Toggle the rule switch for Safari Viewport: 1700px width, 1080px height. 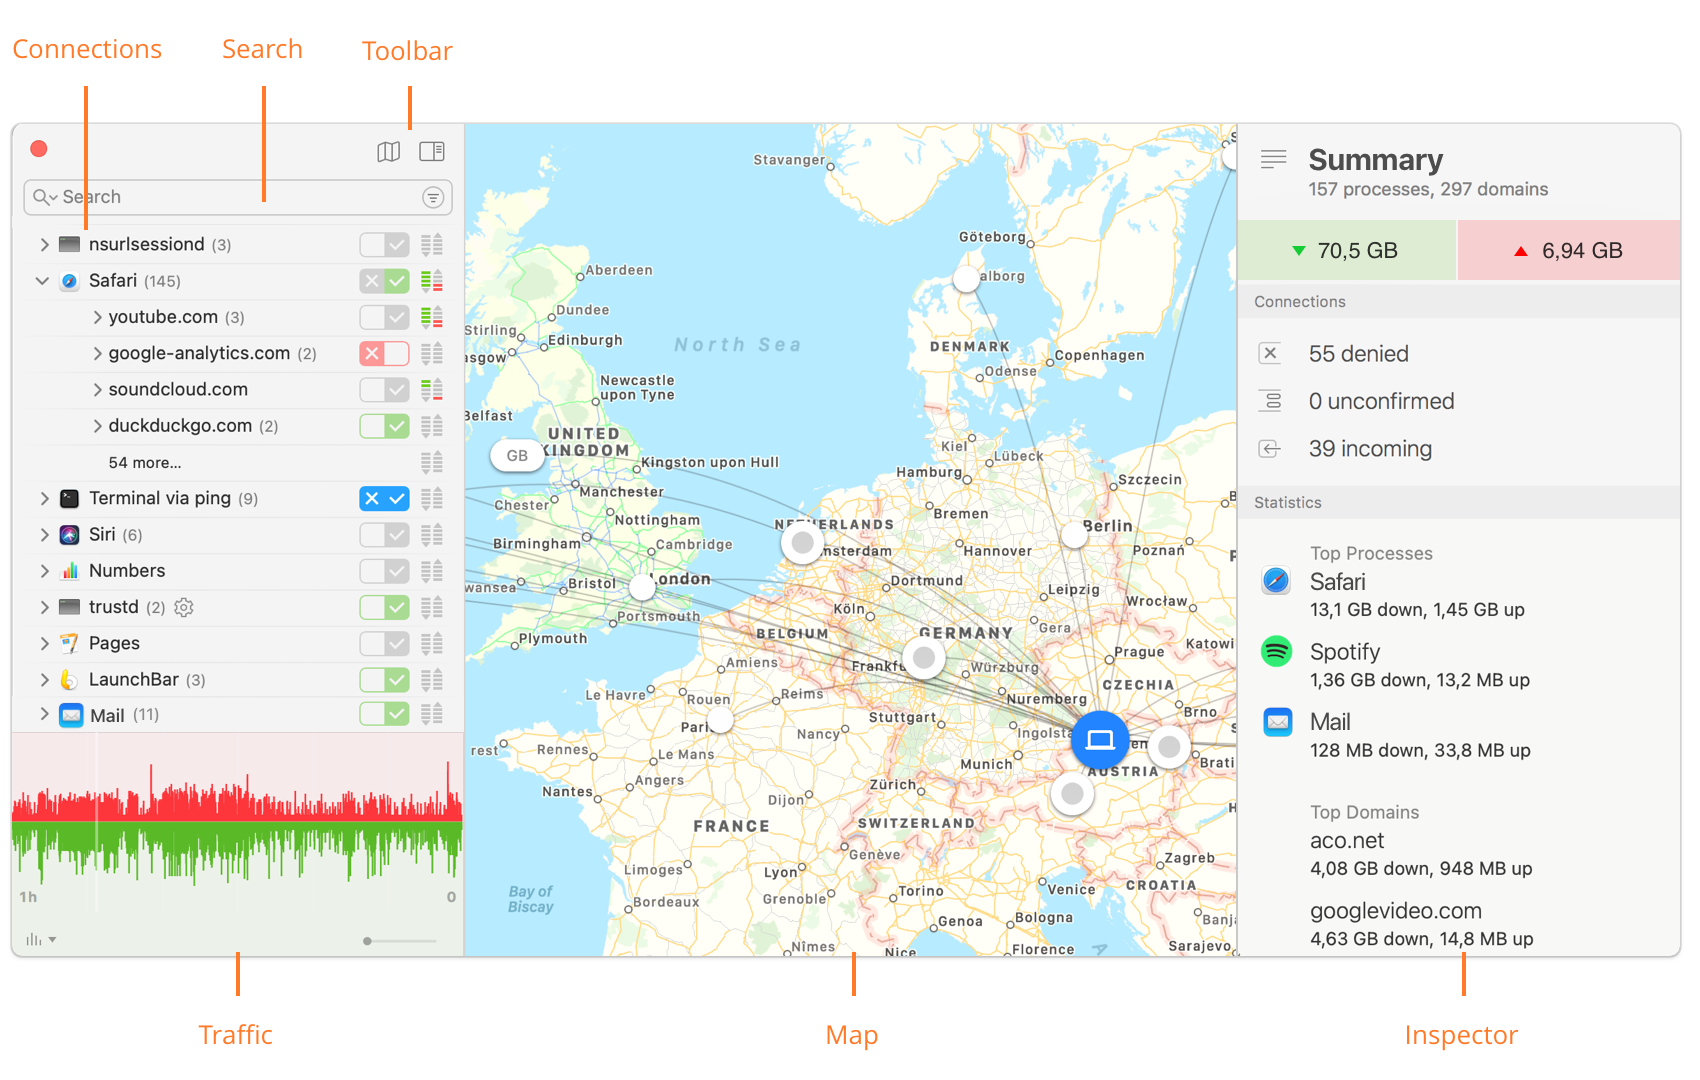(385, 281)
